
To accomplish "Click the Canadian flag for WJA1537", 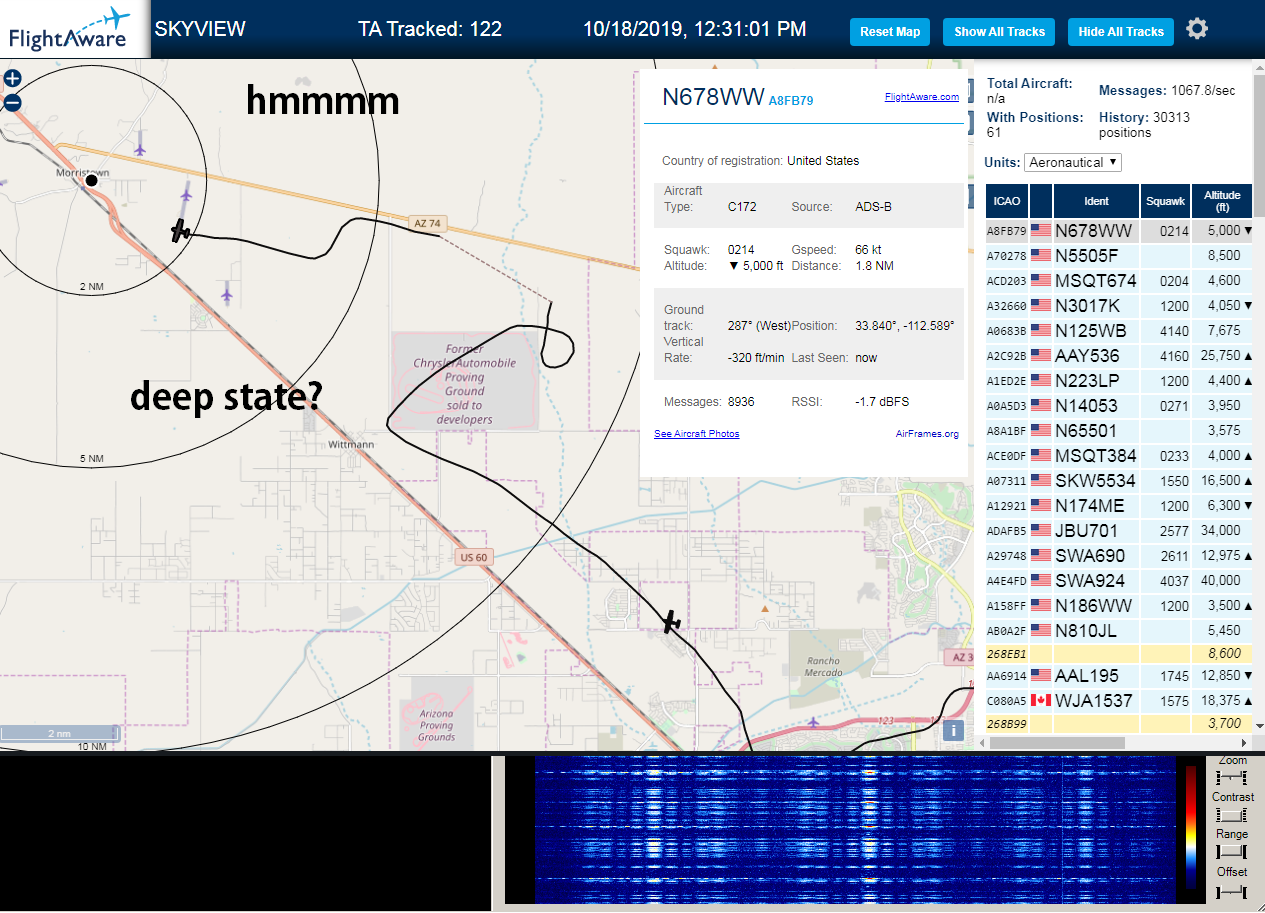I will click(1041, 700).
